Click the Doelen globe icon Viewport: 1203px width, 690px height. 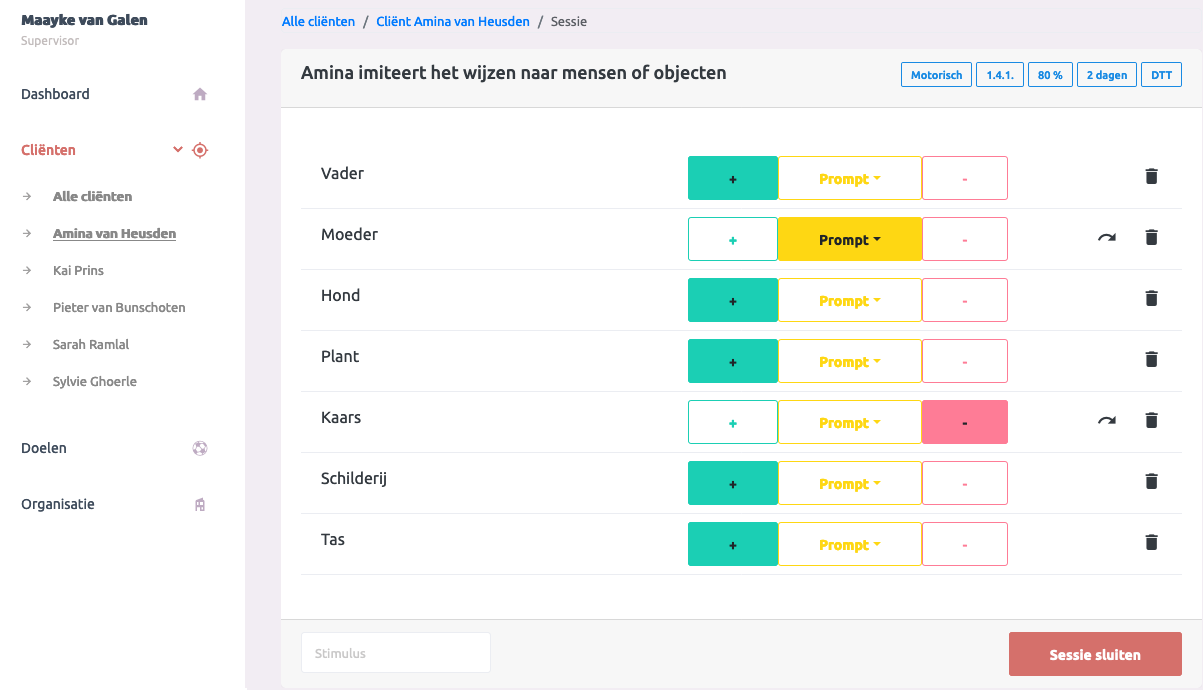click(200, 449)
